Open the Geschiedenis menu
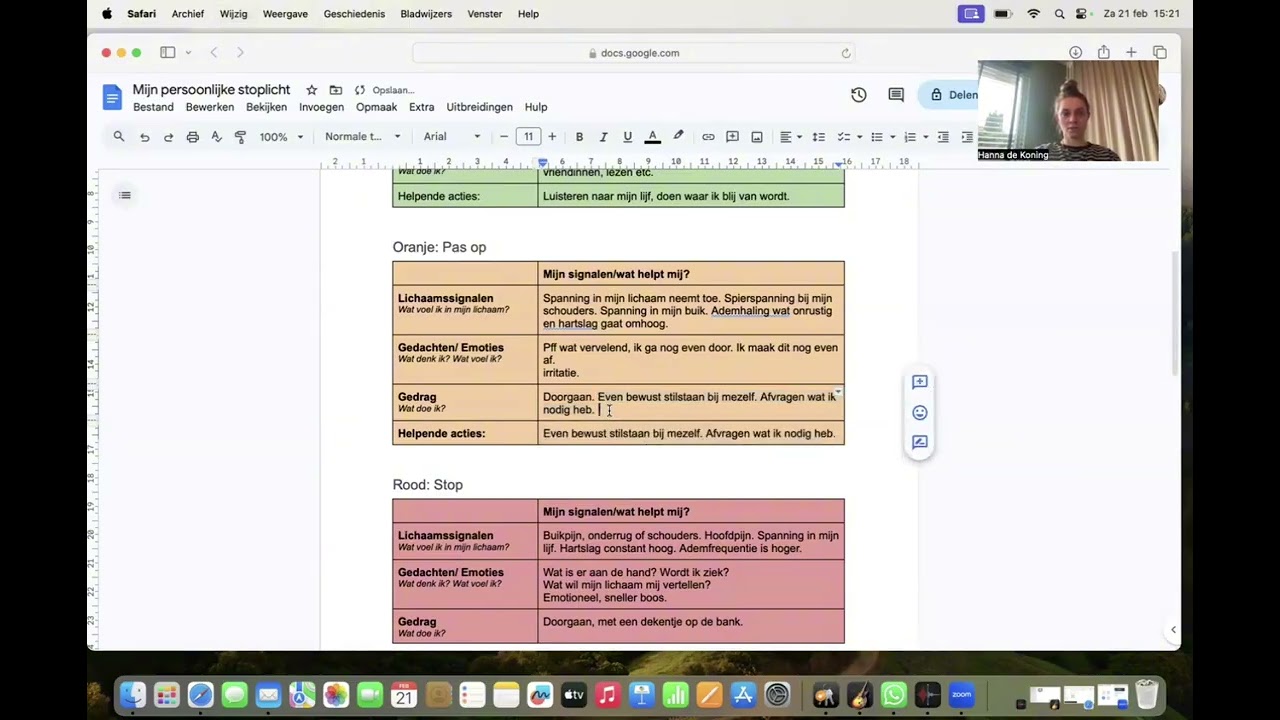This screenshot has height=720, width=1280. 354,14
